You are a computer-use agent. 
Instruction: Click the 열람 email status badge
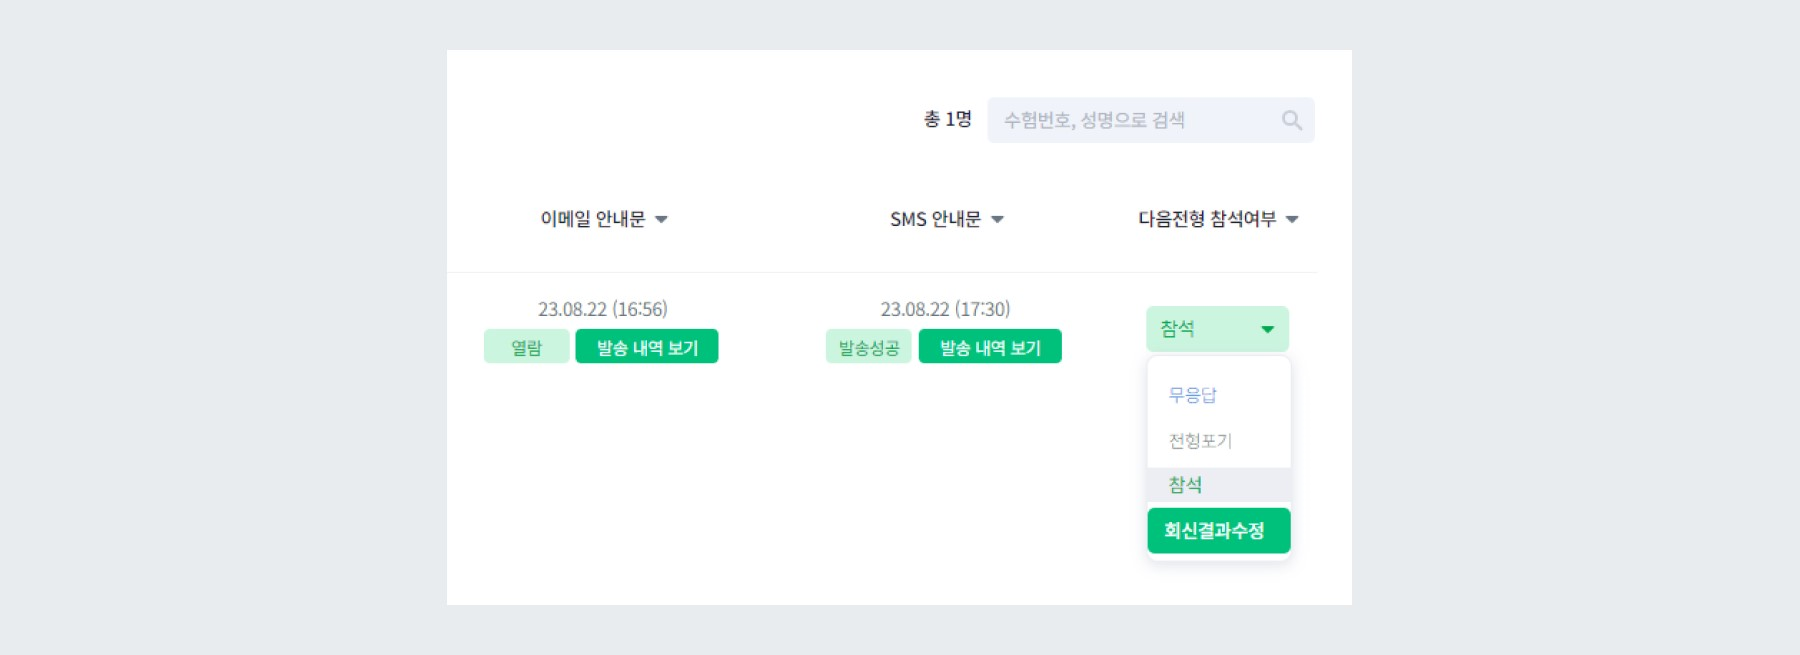[x=526, y=345]
